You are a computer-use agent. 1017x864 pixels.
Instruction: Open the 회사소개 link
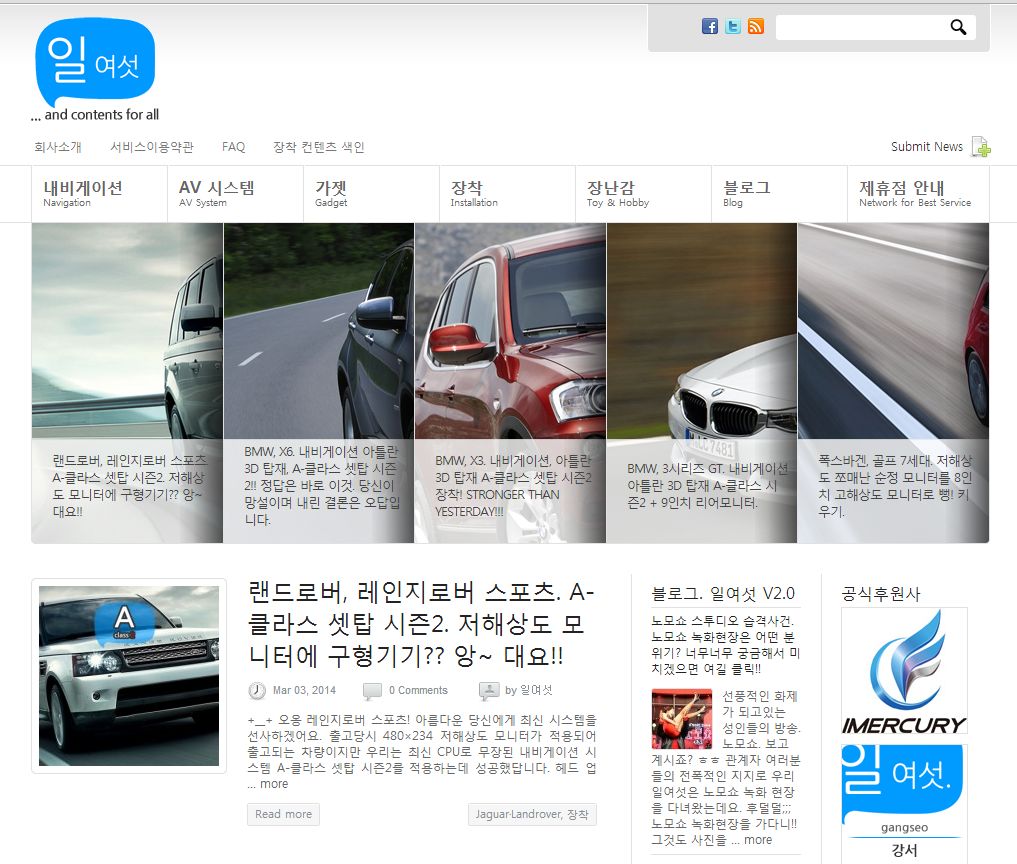(x=58, y=147)
